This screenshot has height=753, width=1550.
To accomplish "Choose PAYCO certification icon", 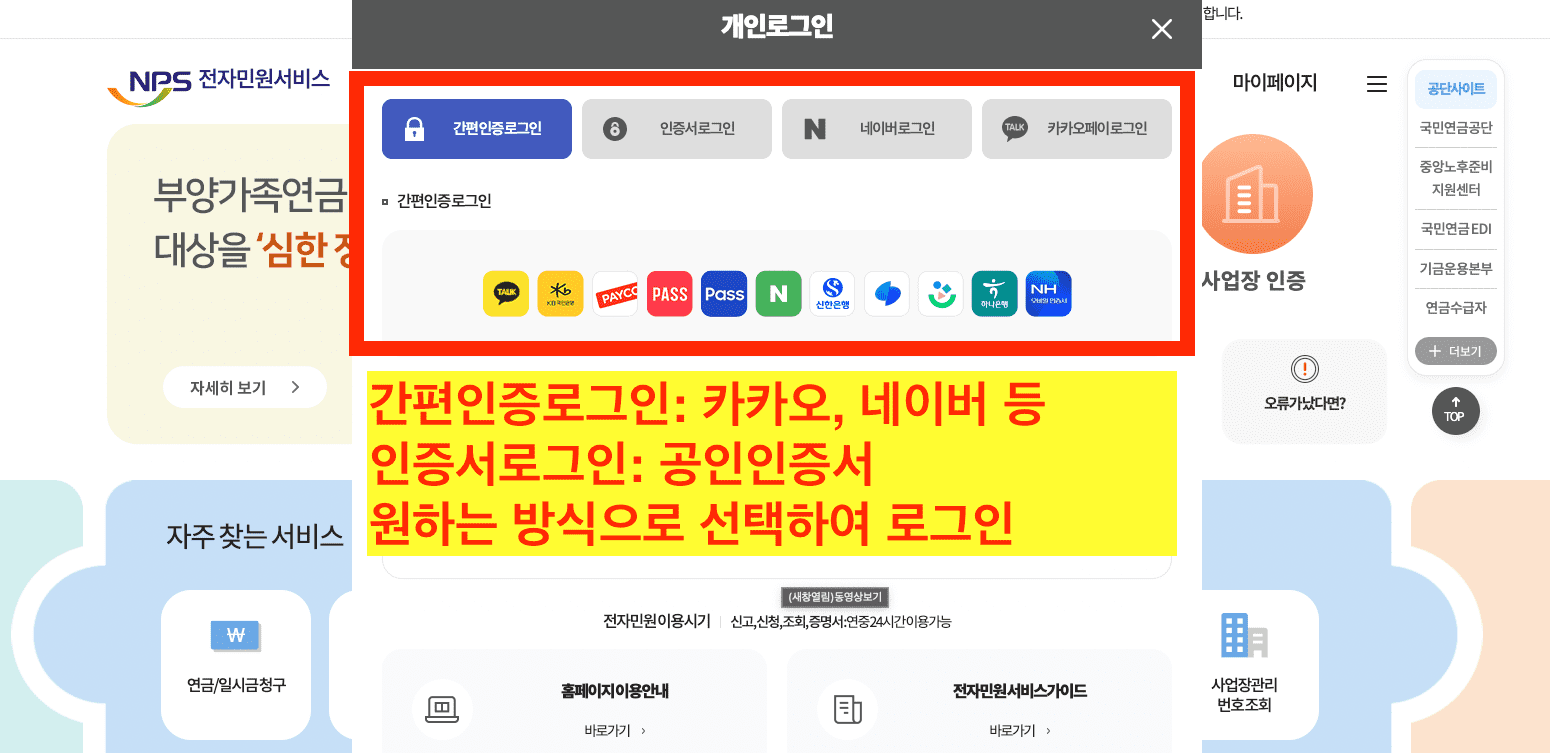I will 615,294.
